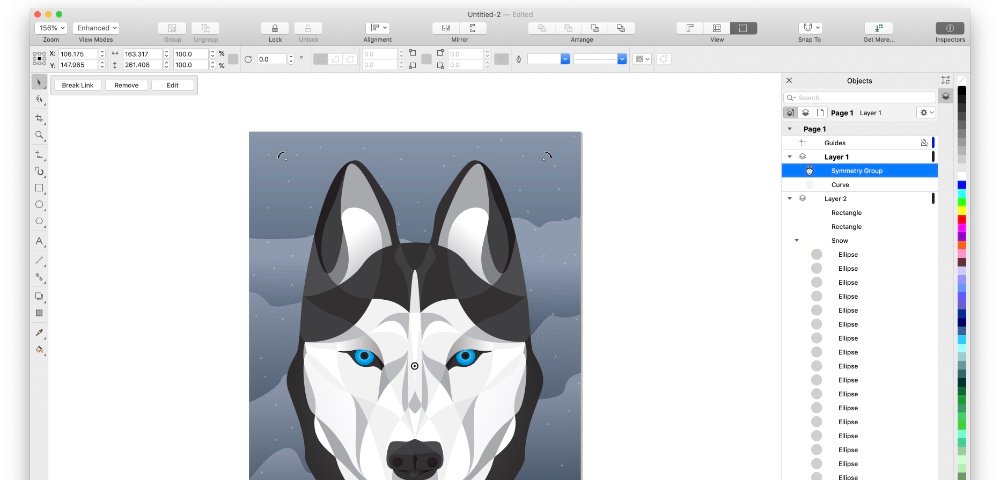Select the Eyedropper tool
The height and width of the screenshot is (480, 1000).
[40, 333]
